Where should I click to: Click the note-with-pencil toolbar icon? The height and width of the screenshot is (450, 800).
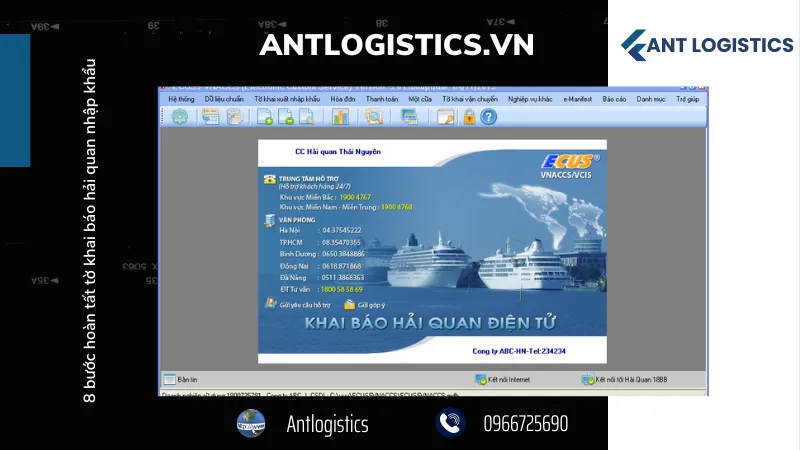pyautogui.click(x=444, y=117)
